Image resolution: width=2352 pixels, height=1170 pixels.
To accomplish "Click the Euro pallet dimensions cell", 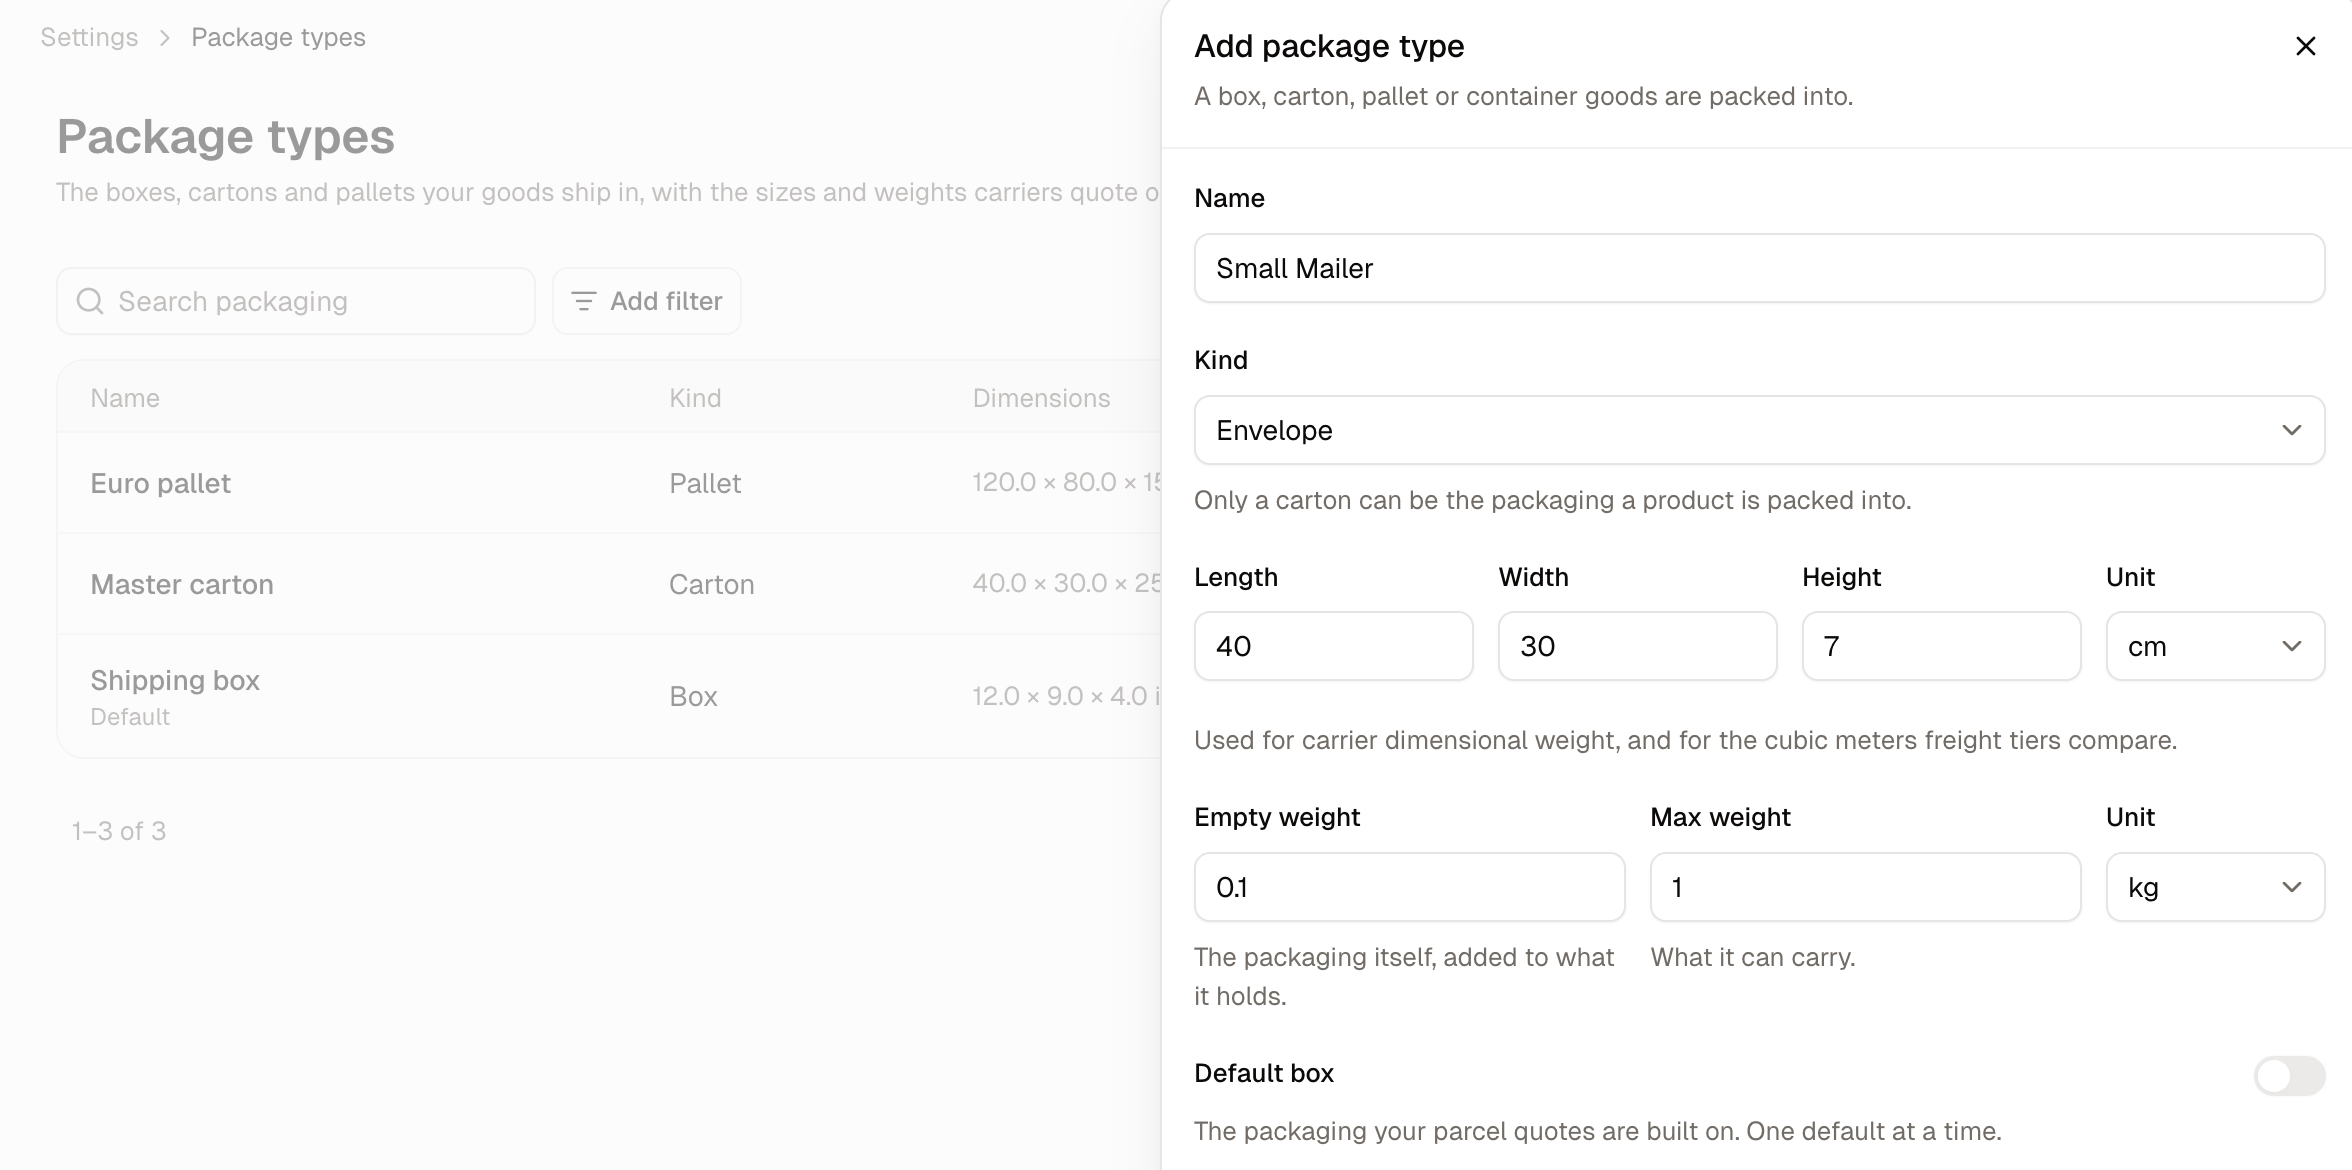I will [1066, 482].
